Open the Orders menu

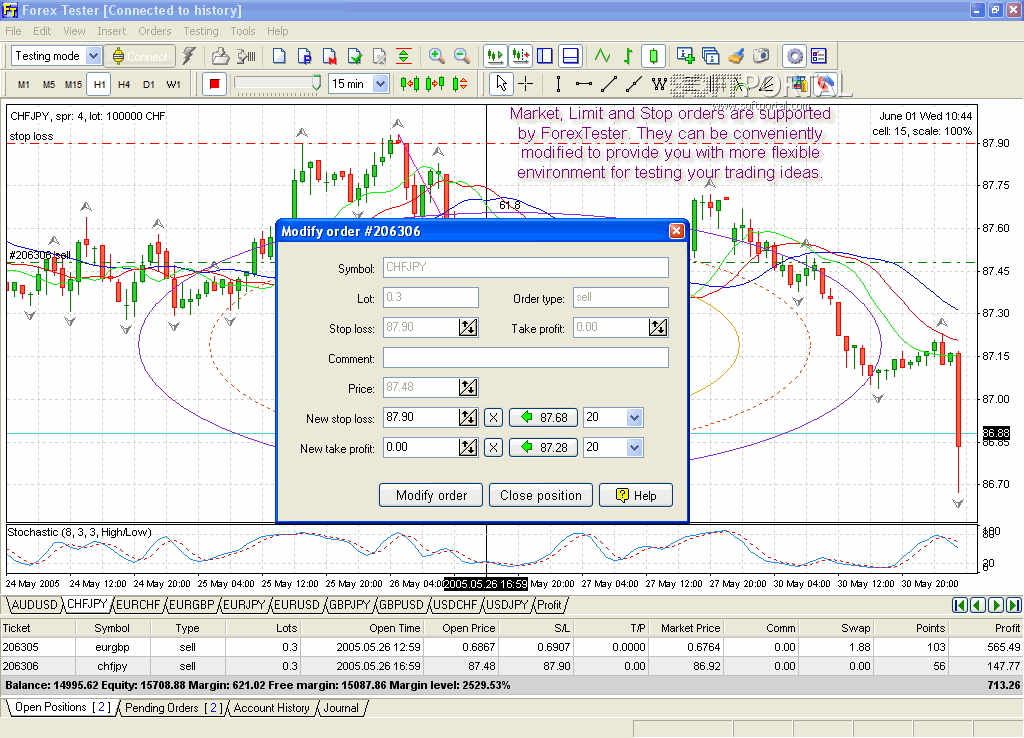tap(155, 31)
